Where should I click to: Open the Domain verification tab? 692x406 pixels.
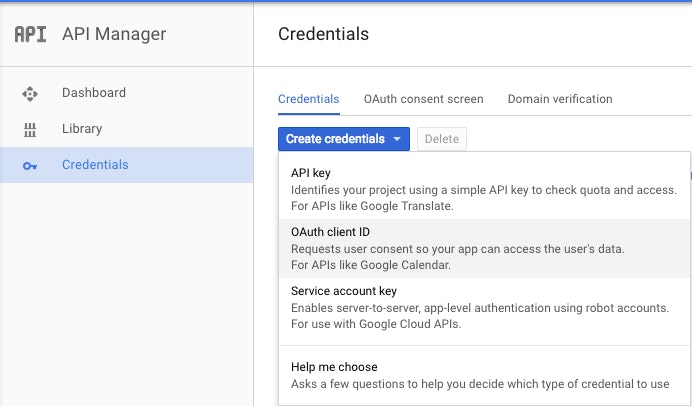point(560,99)
